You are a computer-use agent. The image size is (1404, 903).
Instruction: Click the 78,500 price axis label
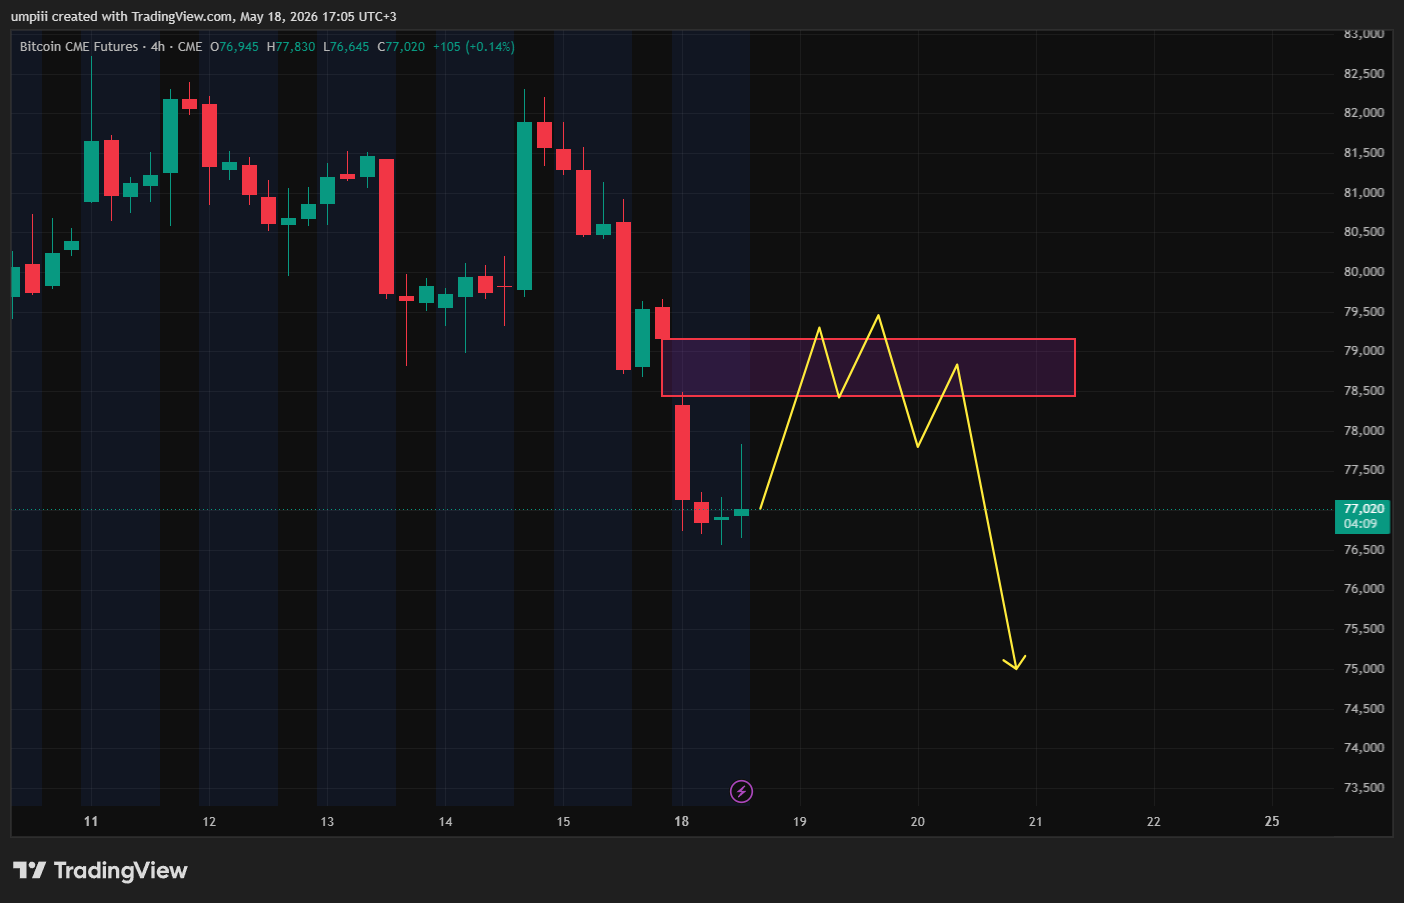pyautogui.click(x=1364, y=391)
